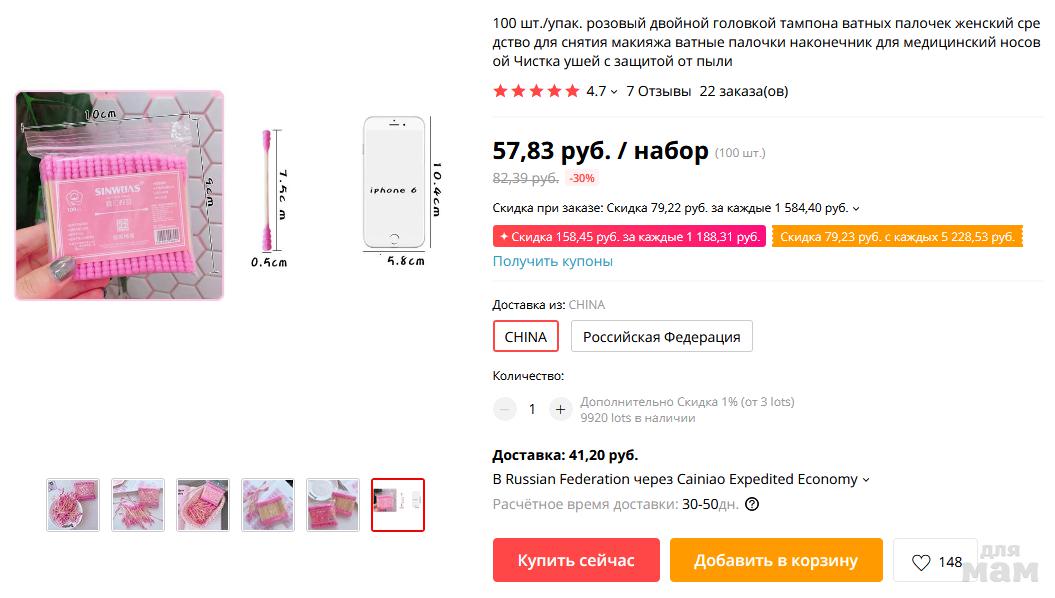Open Cainiao Expedited Economy shipping dropdown
This screenshot has height=598, width=1055.
click(x=866, y=480)
